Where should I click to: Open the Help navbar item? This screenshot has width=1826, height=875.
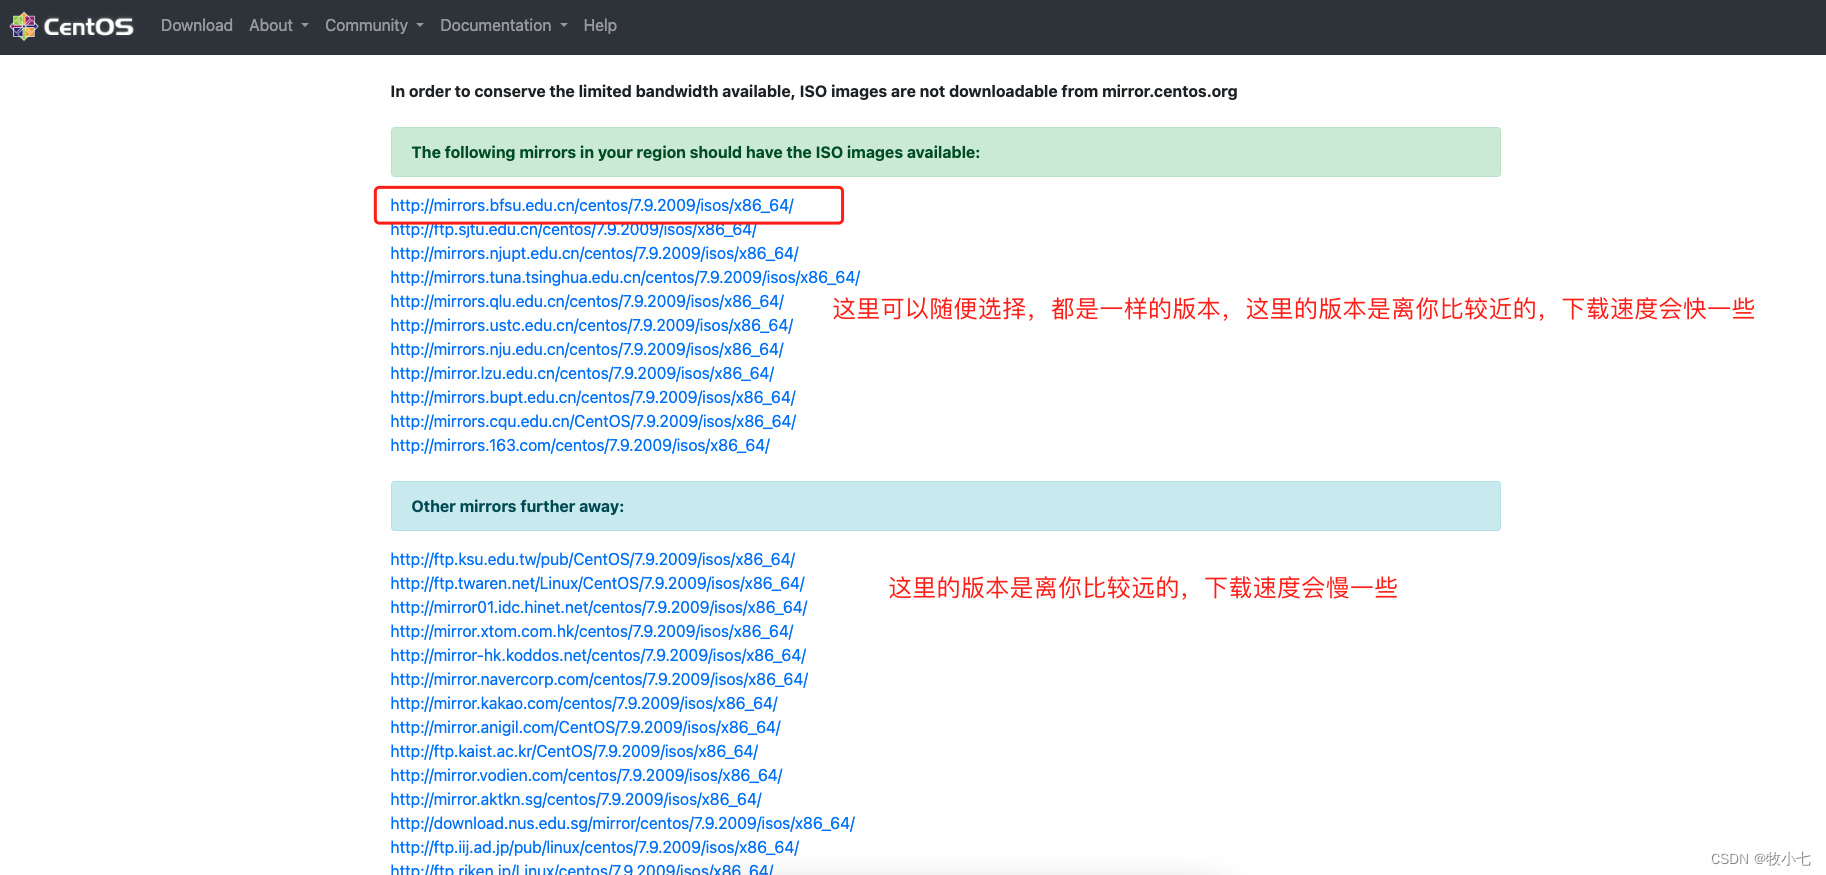[600, 26]
